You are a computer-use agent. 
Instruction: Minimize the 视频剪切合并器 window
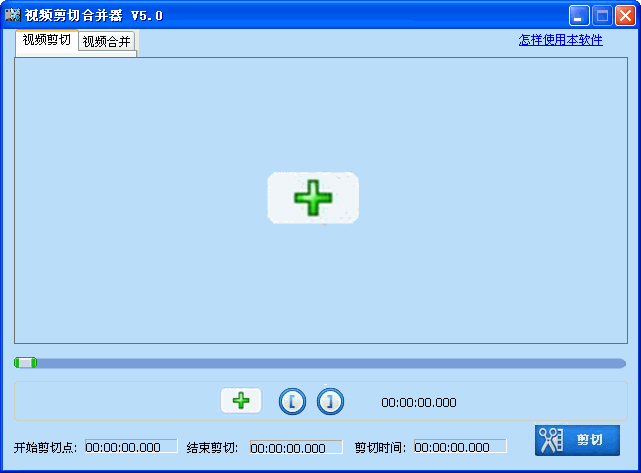click(x=579, y=16)
